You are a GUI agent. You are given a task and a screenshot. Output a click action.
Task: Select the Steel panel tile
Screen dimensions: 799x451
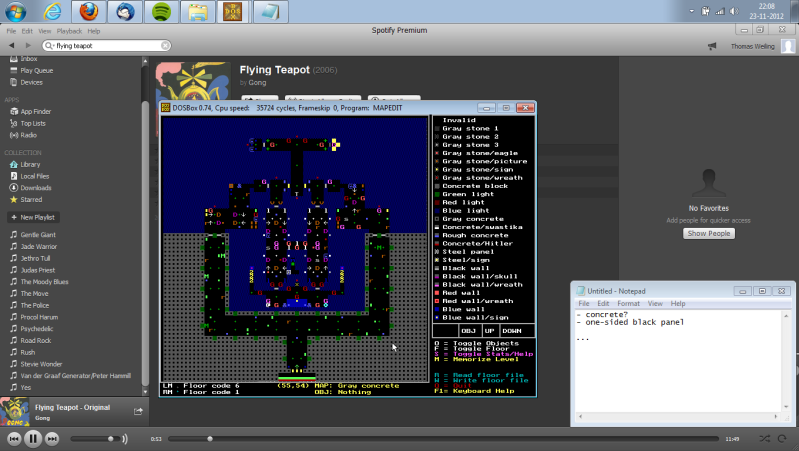click(x=468, y=251)
